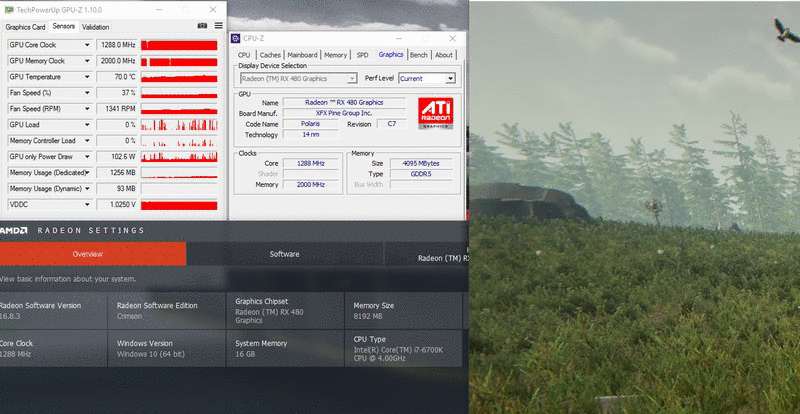Viewport: 800px width, 414px height.
Task: Click the 1.0250 V VDDC reading
Action: pos(117,205)
